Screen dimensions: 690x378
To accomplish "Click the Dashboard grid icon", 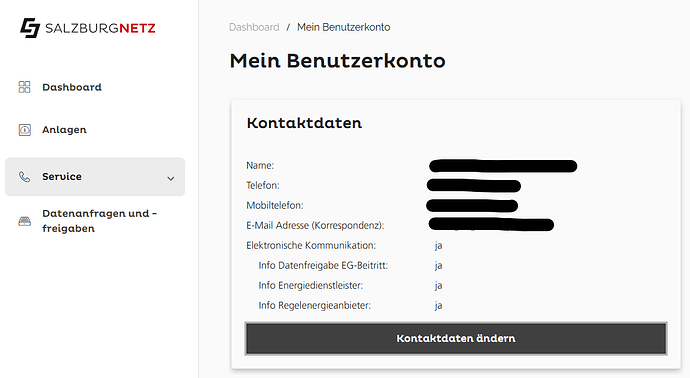I will click(x=25, y=87).
